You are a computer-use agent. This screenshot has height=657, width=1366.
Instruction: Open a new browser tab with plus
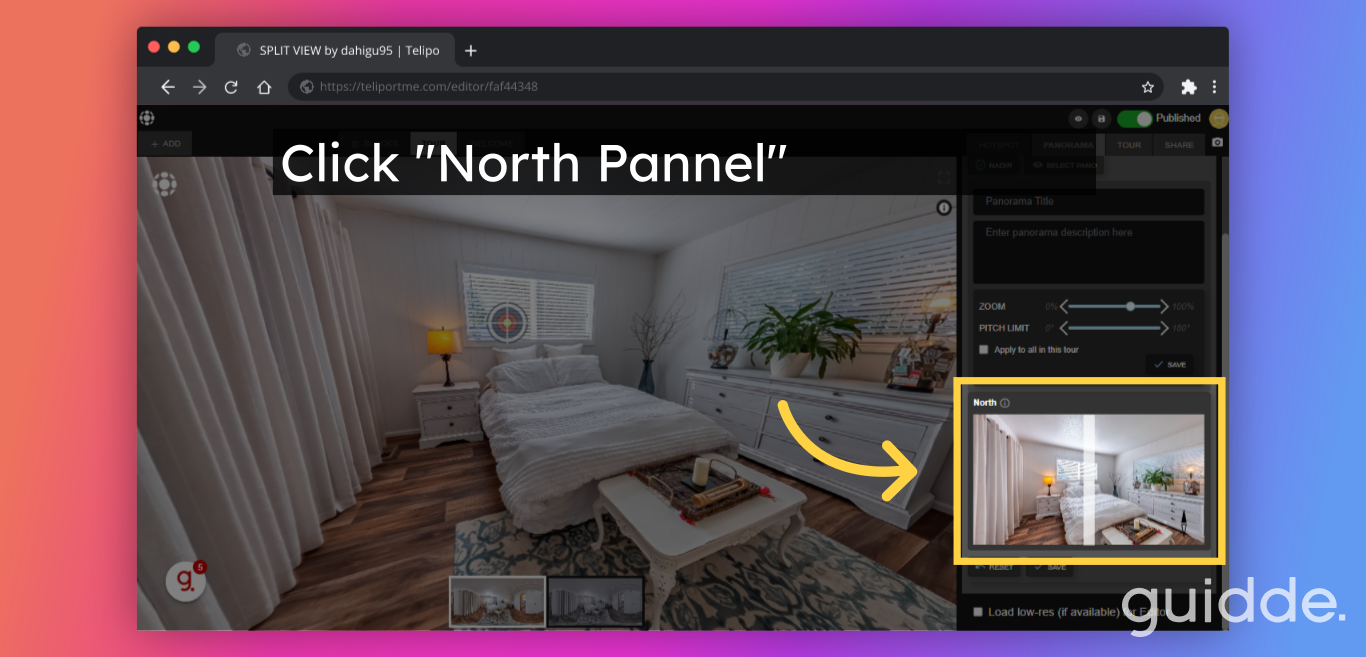(x=471, y=50)
